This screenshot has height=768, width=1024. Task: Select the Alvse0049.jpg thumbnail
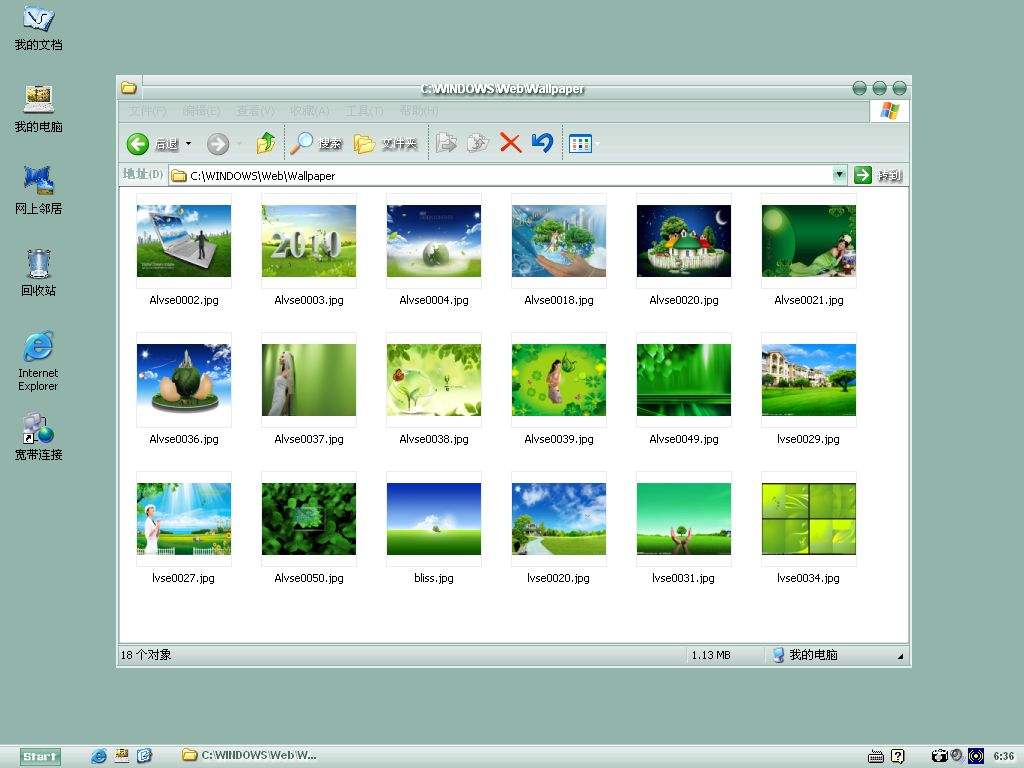pyautogui.click(x=684, y=380)
